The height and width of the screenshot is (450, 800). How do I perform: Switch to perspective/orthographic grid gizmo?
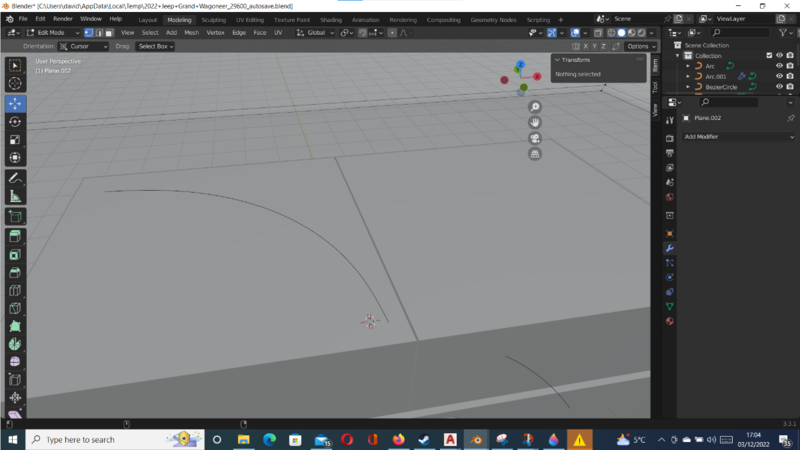click(x=535, y=154)
